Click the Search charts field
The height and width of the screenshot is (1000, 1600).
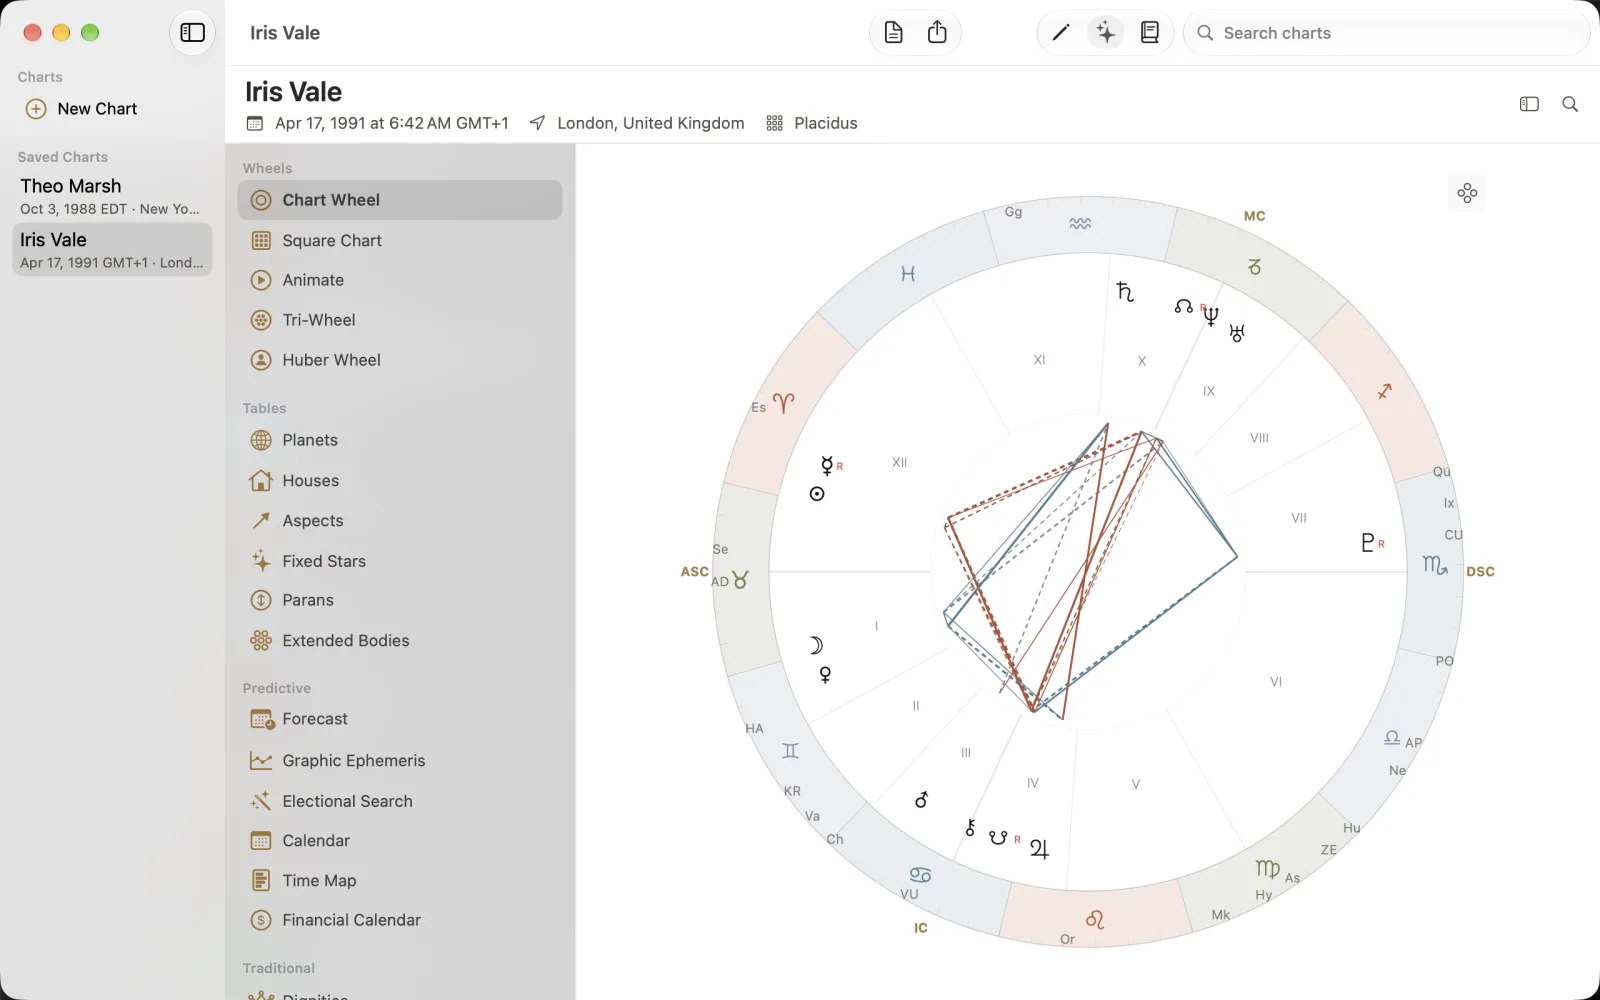click(1387, 33)
